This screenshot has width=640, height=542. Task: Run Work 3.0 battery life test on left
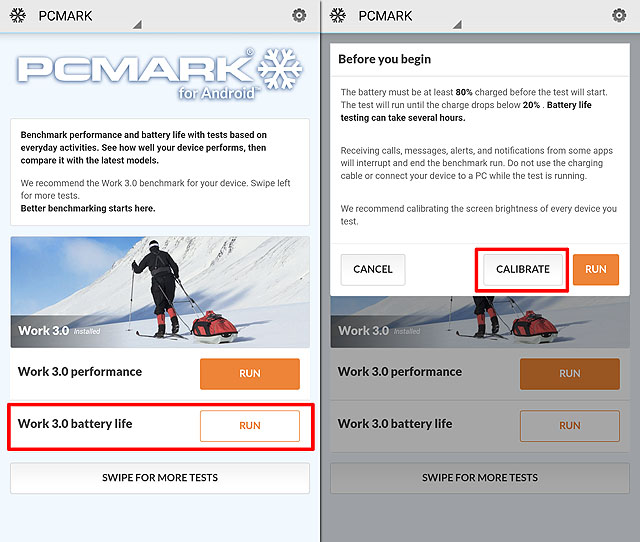coord(250,426)
